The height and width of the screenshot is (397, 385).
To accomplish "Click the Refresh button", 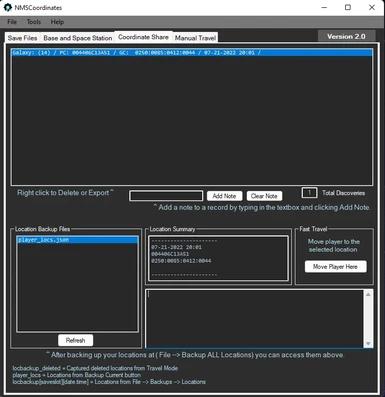I will 75,340.
